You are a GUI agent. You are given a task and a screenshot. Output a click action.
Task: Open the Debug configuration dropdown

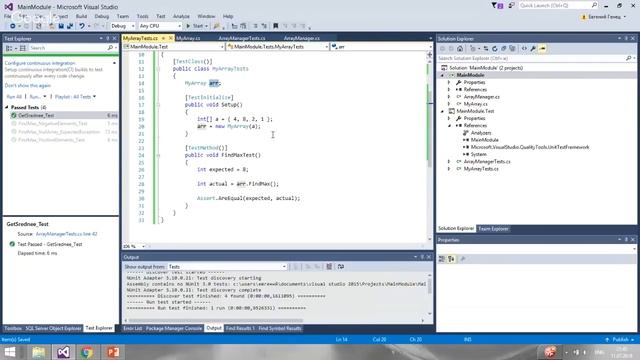pos(122,26)
